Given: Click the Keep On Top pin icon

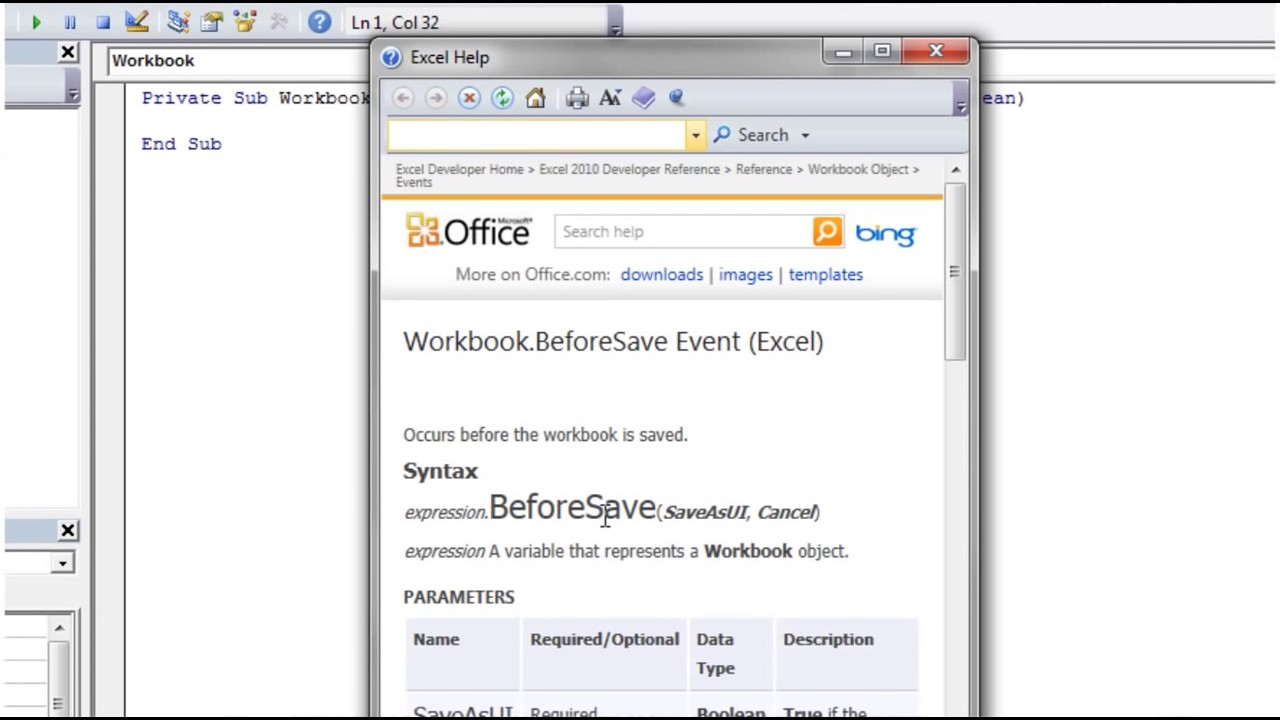Looking at the screenshot, I should pyautogui.click(x=676, y=97).
